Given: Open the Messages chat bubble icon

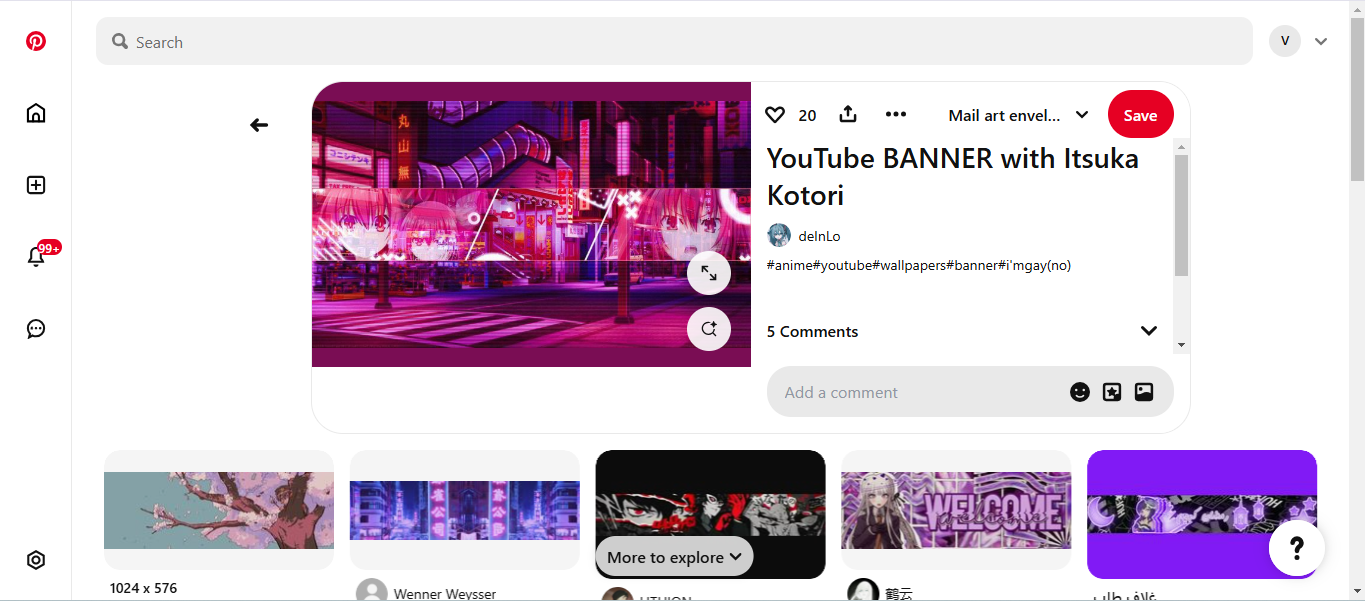Looking at the screenshot, I should [x=36, y=329].
